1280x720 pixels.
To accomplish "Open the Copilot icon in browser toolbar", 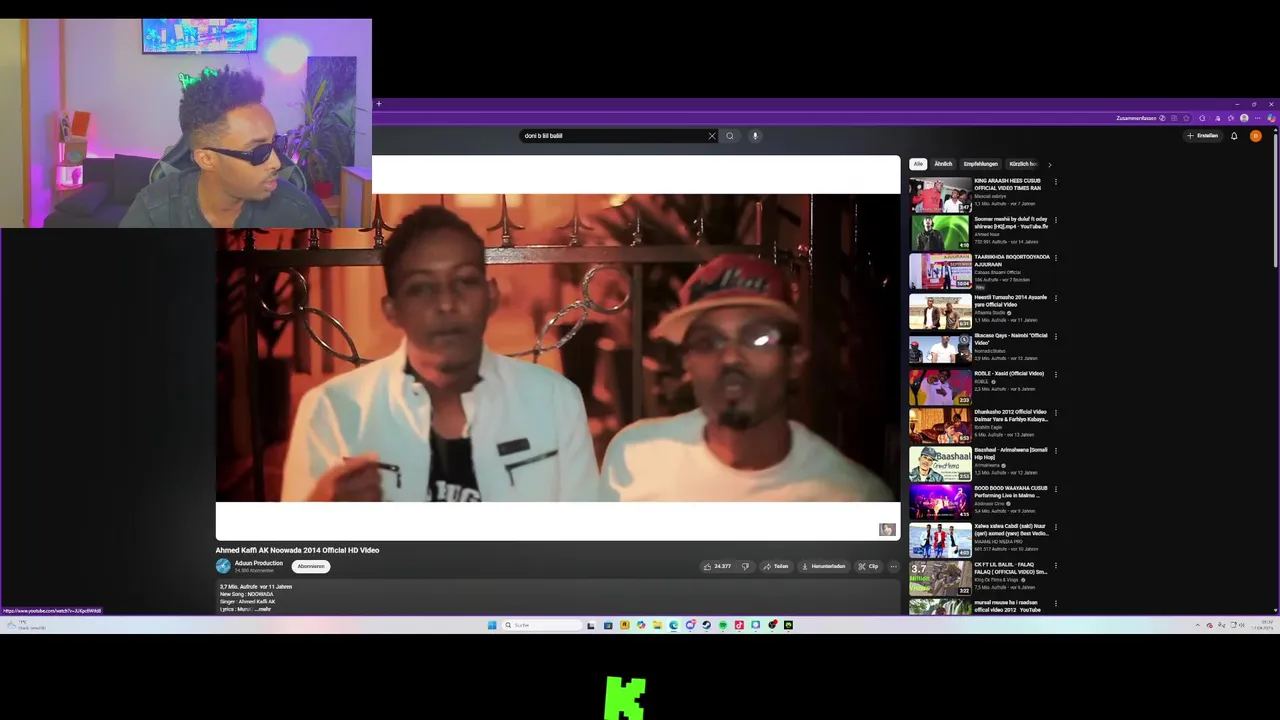I will 1272,118.
